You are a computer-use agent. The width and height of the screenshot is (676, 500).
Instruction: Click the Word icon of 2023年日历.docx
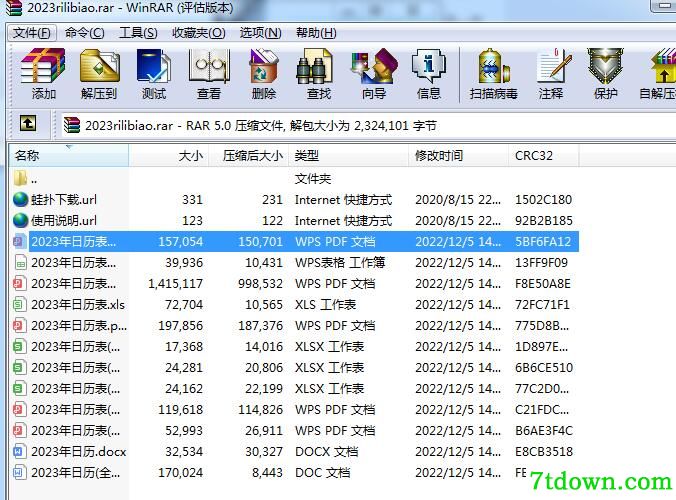pos(20,451)
